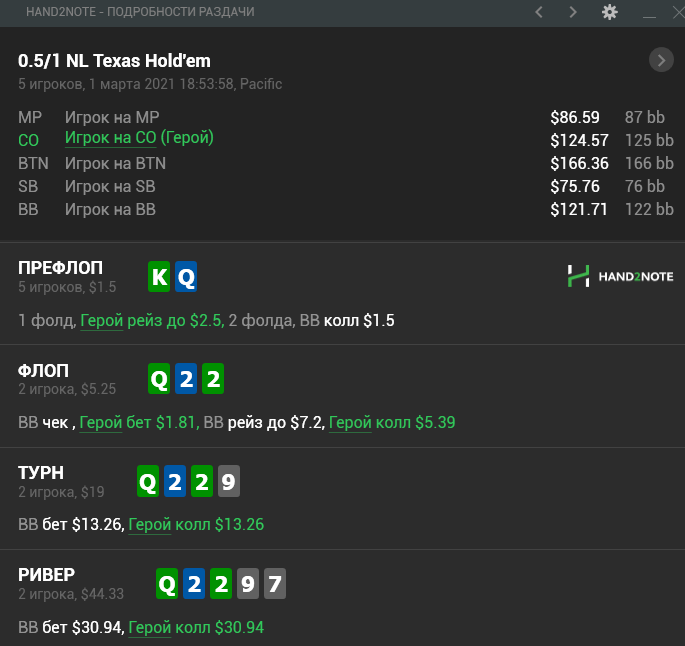This screenshot has width=685, height=646.
Task: Click hero stack value $124.57
Action: click(579, 140)
